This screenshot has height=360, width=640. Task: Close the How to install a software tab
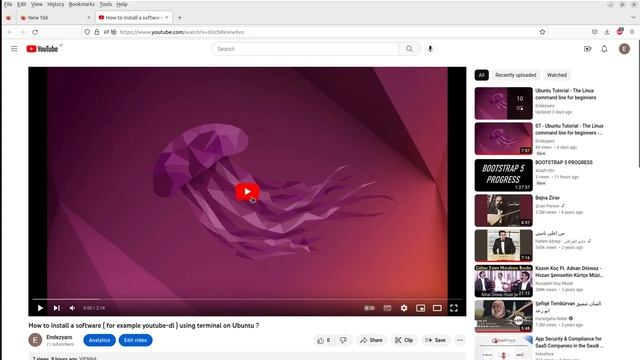click(x=167, y=18)
